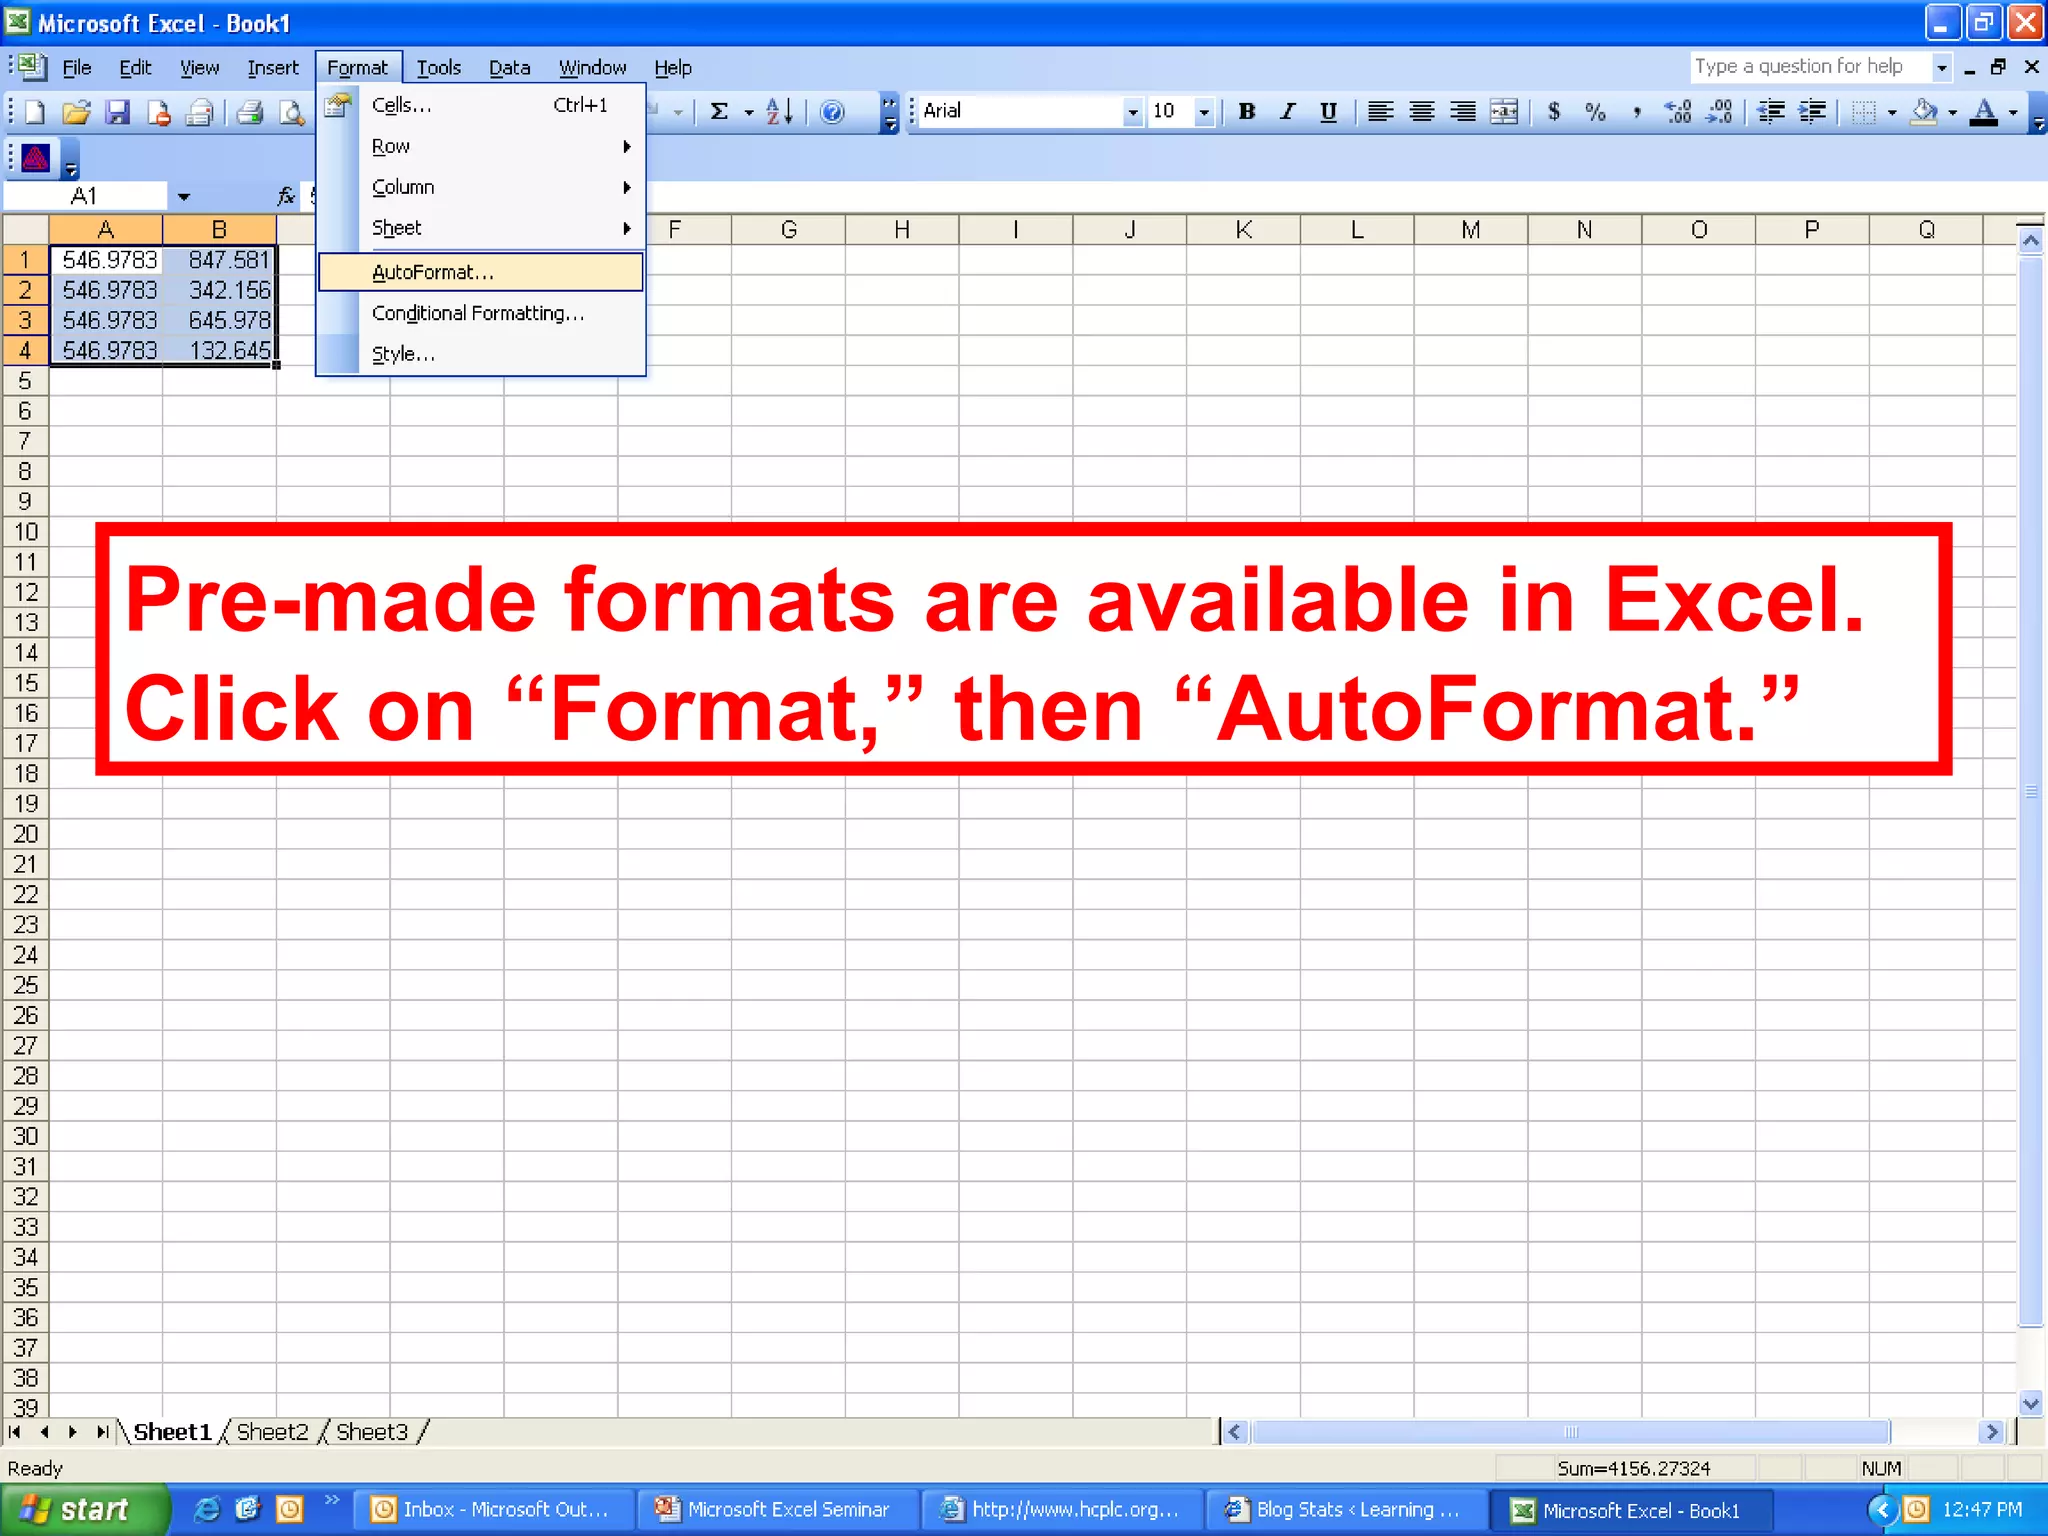Click the Type a question for help box
The width and height of the screenshot is (2048, 1536).
click(1810, 67)
